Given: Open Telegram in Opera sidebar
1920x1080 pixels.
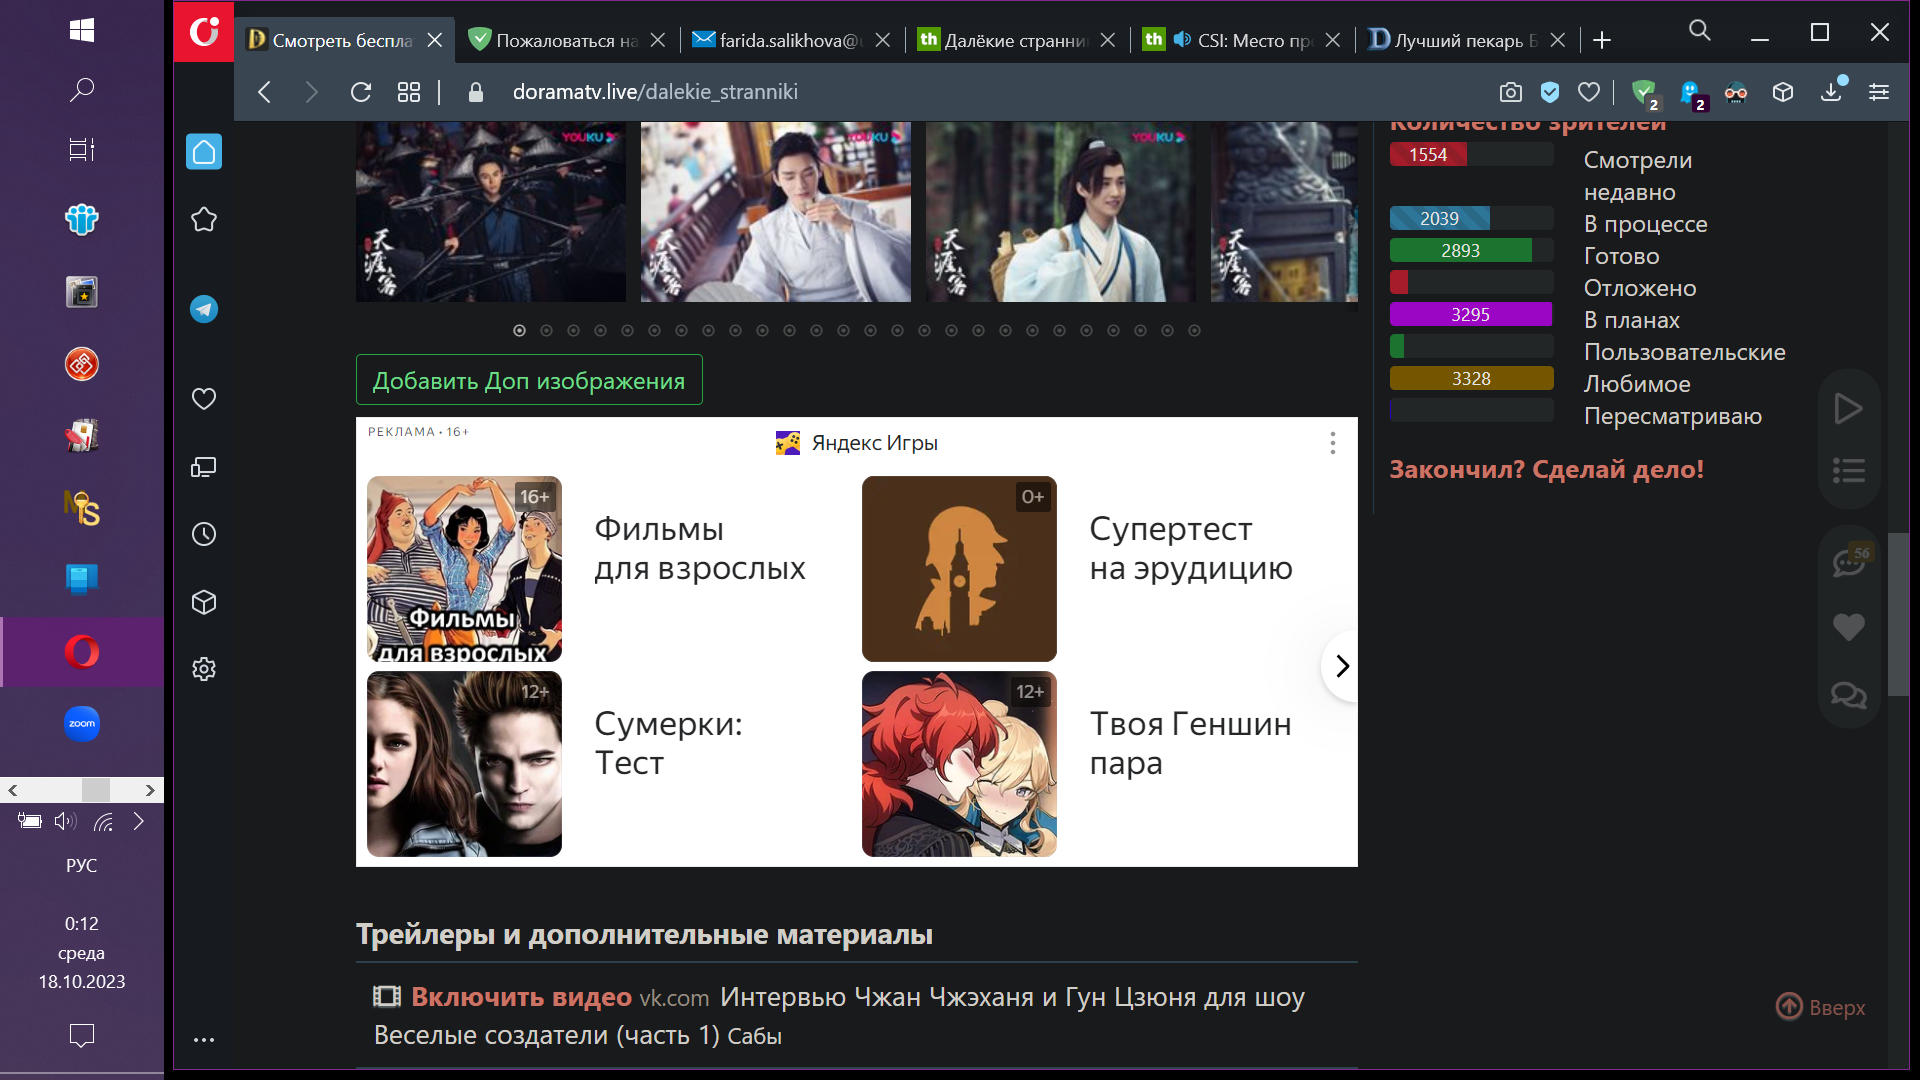Looking at the screenshot, I should [x=204, y=309].
